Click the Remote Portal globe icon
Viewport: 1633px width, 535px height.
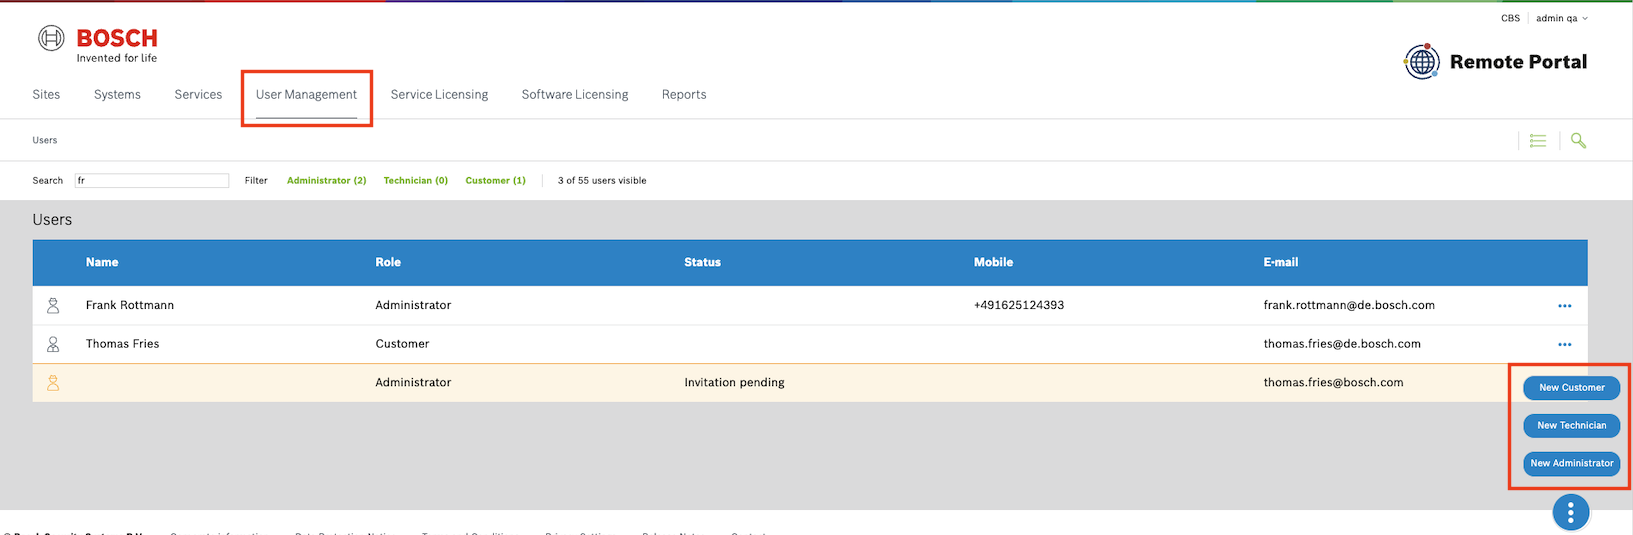pyautogui.click(x=1421, y=62)
